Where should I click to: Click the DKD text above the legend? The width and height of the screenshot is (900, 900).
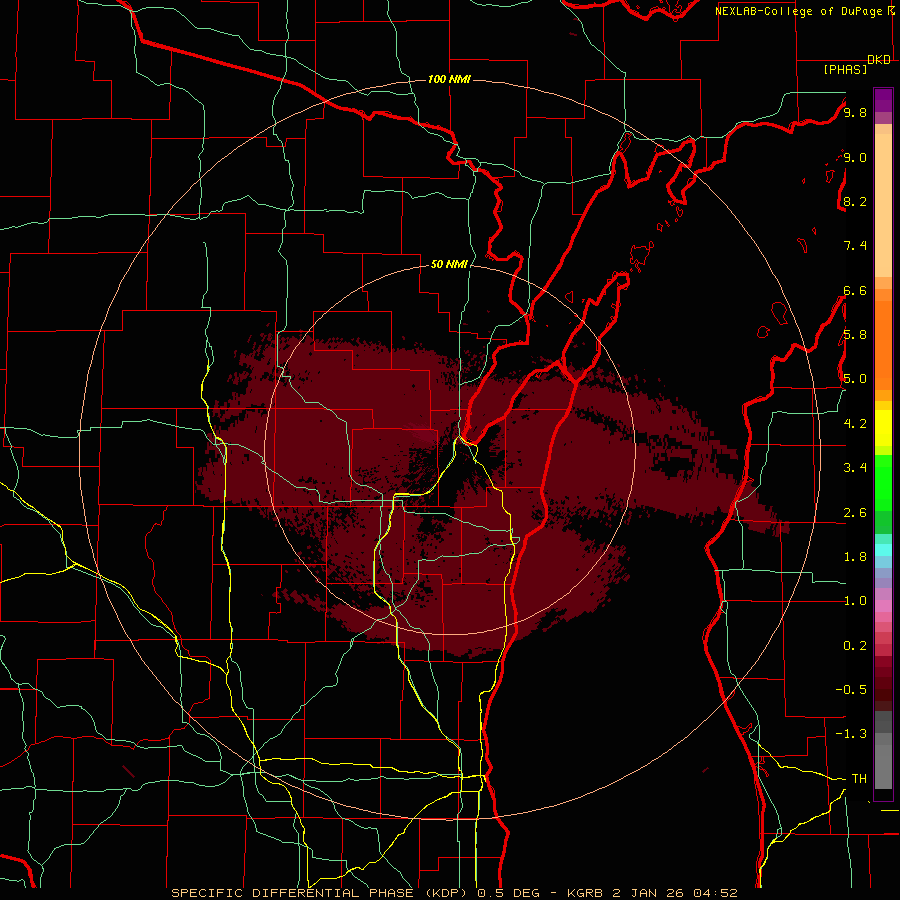tap(878, 60)
